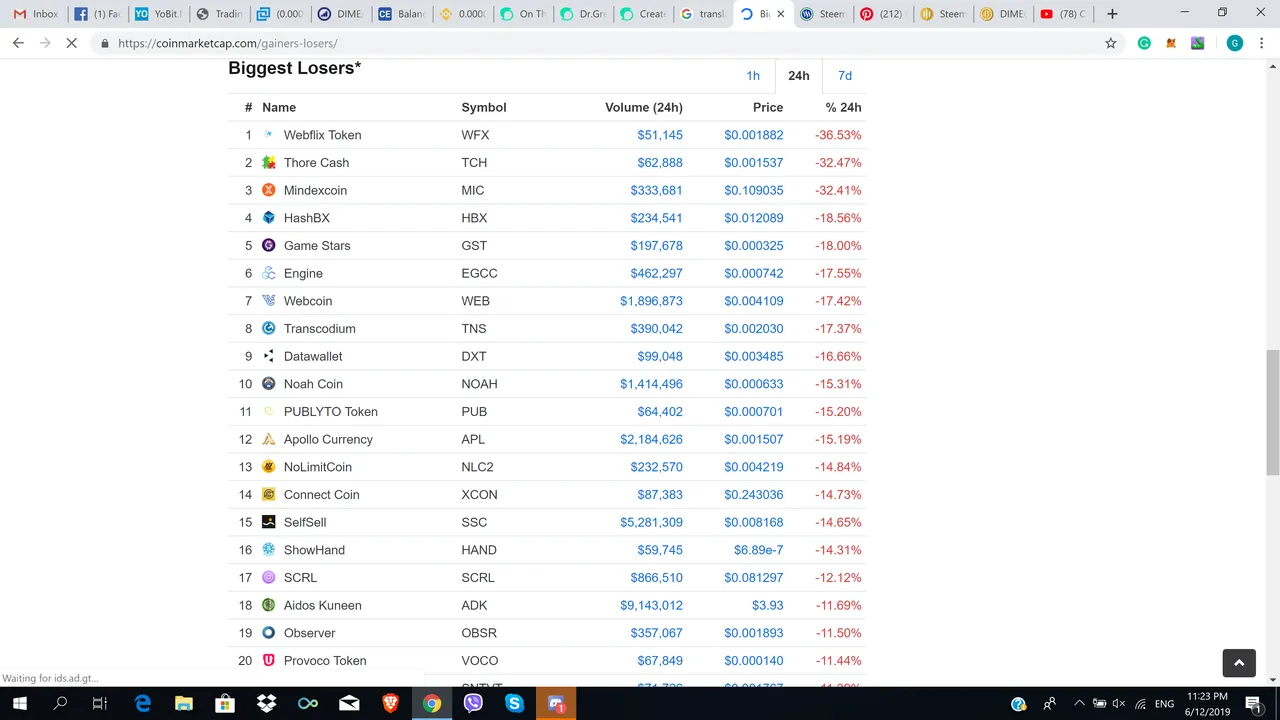Sort by the Symbol column header
This screenshot has height=720, width=1280.
pos(484,107)
